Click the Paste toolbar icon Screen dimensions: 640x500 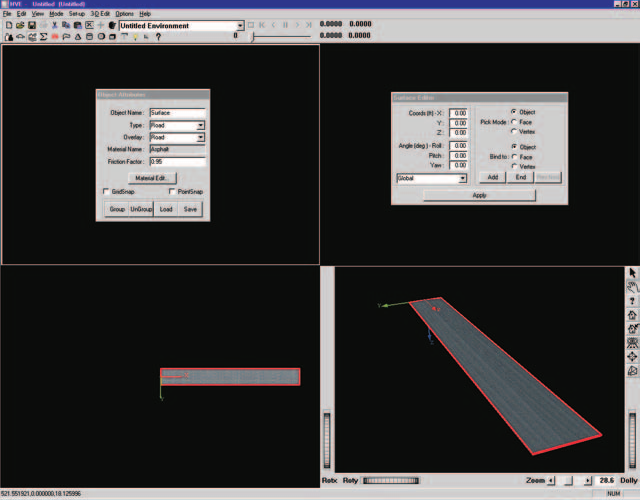pos(78,25)
